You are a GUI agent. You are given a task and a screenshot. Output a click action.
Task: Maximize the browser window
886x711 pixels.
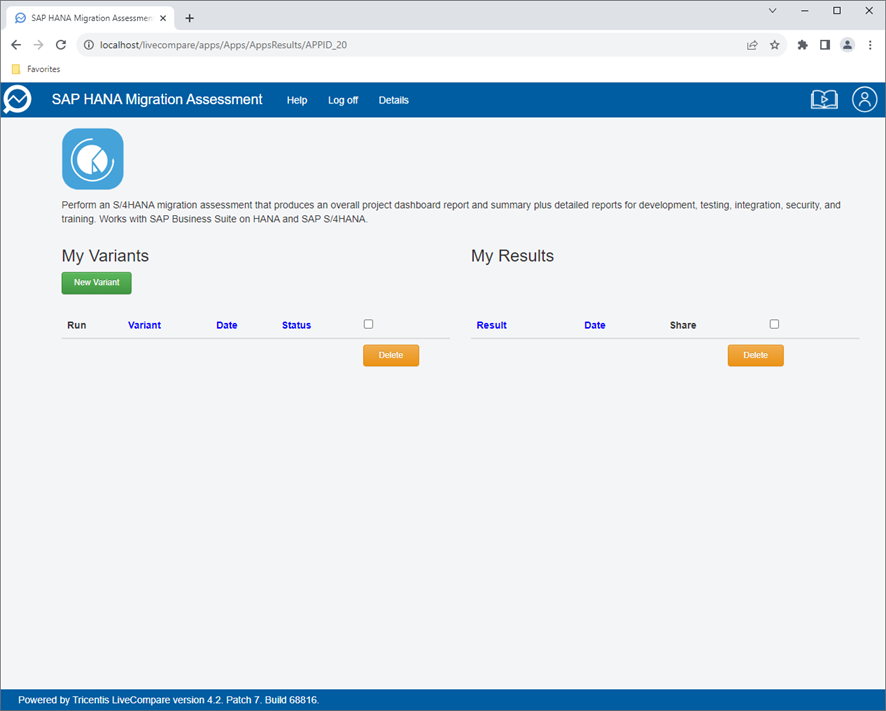coord(837,11)
